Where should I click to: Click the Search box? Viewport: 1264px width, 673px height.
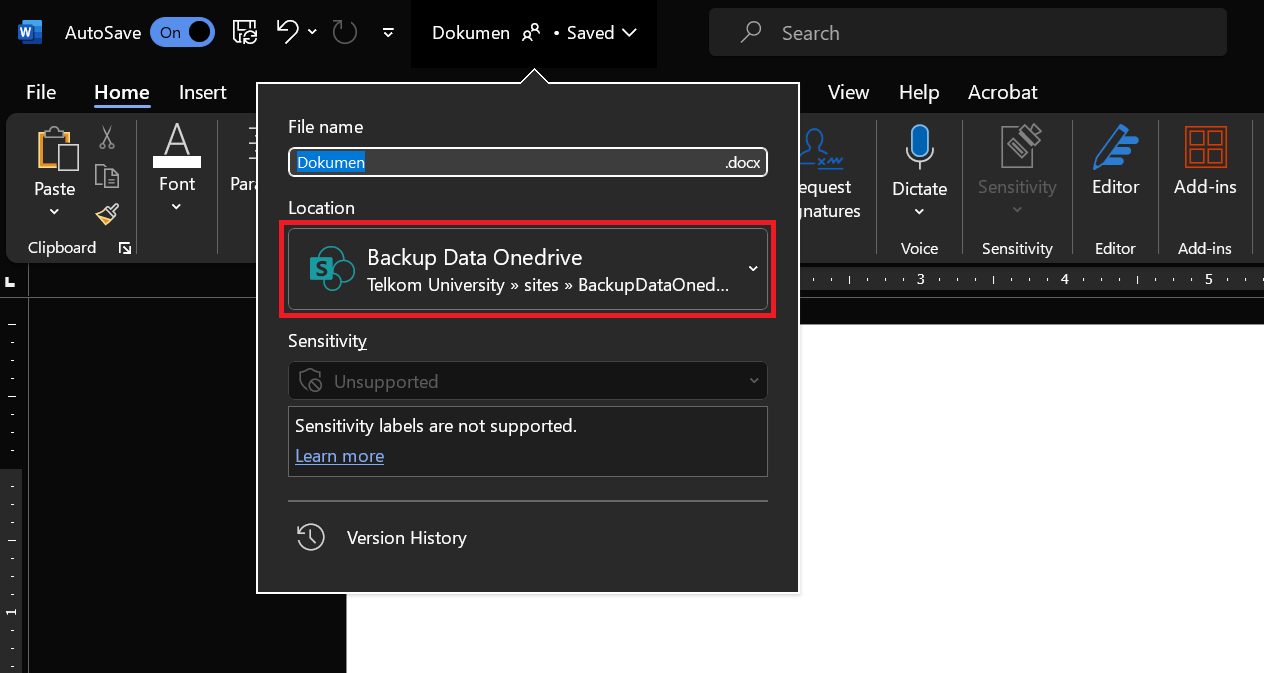click(x=967, y=33)
